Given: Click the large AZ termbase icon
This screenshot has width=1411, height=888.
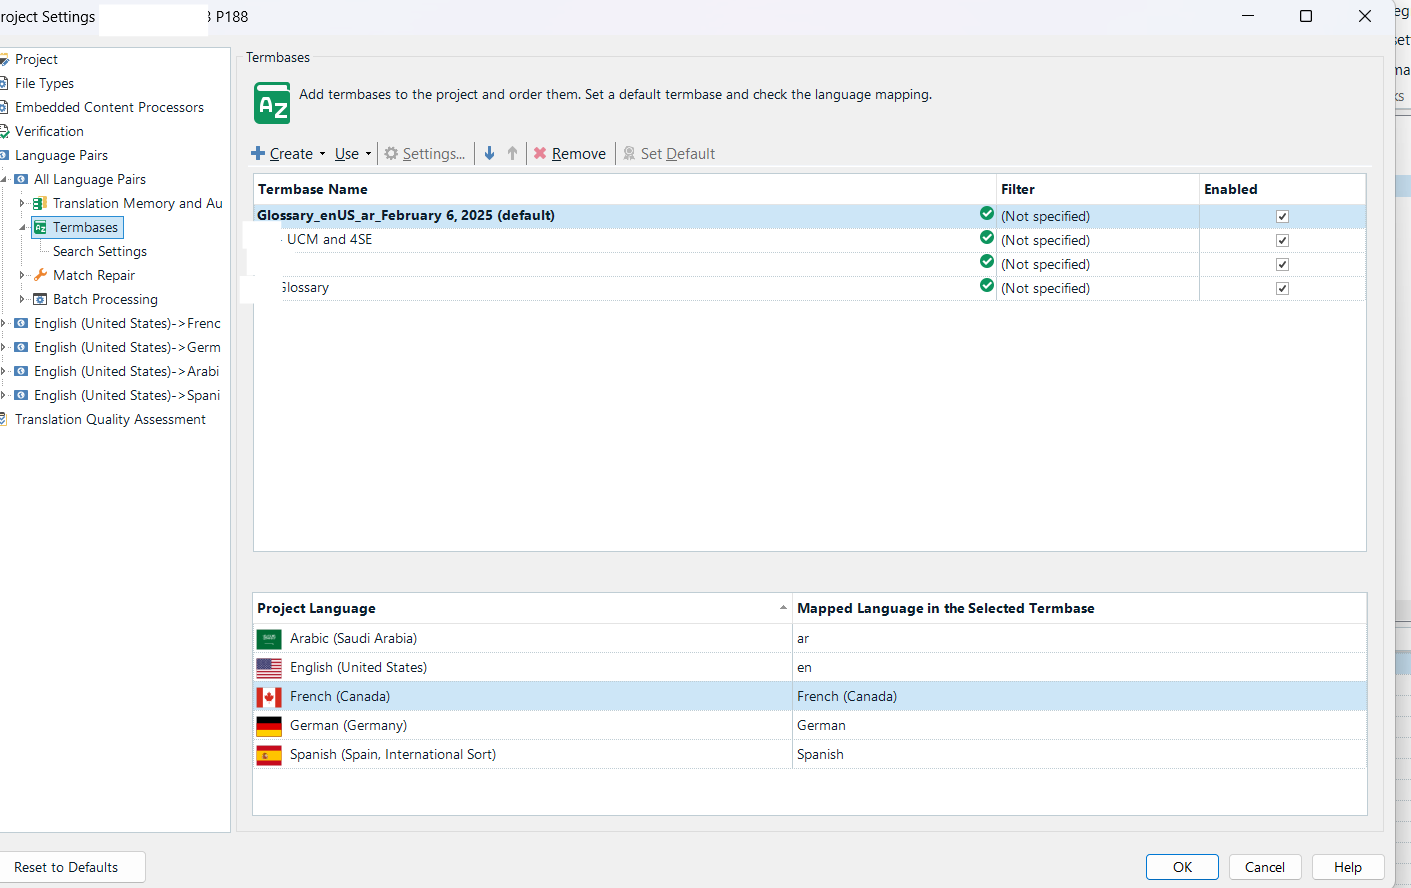Looking at the screenshot, I should click(x=272, y=103).
